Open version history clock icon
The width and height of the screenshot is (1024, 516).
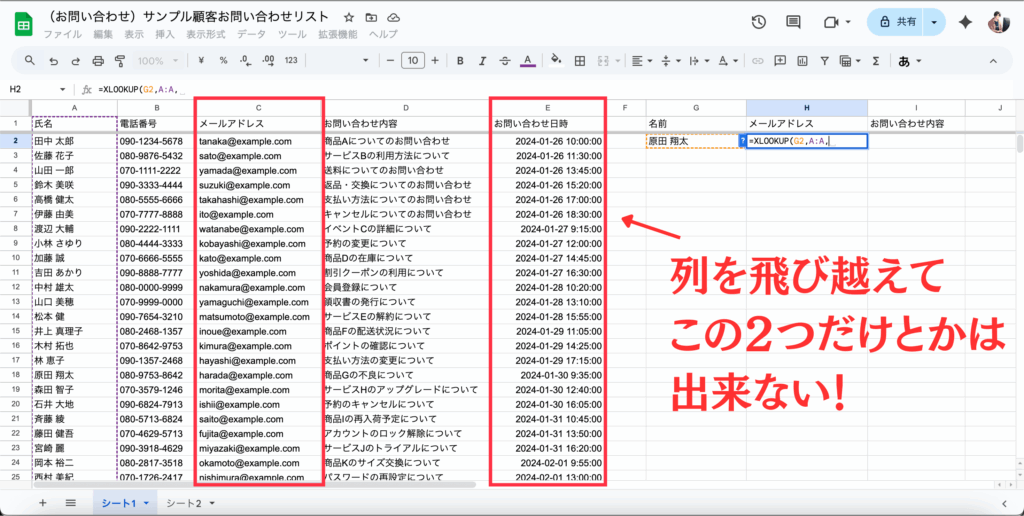coord(758,22)
